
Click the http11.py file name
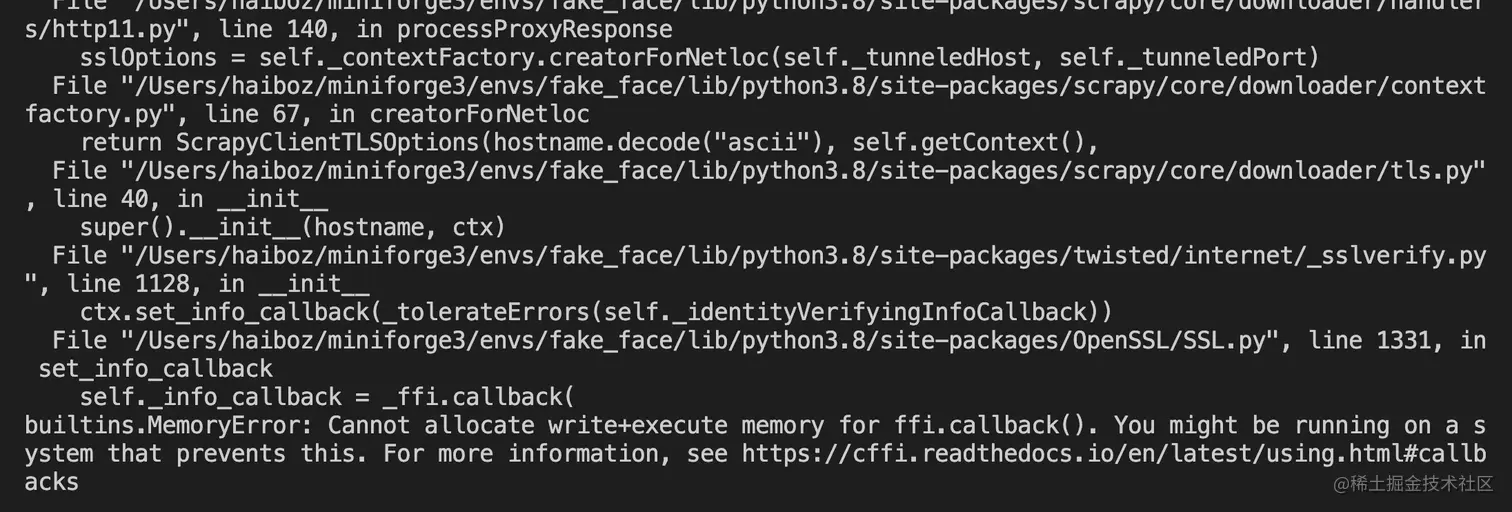point(86,29)
